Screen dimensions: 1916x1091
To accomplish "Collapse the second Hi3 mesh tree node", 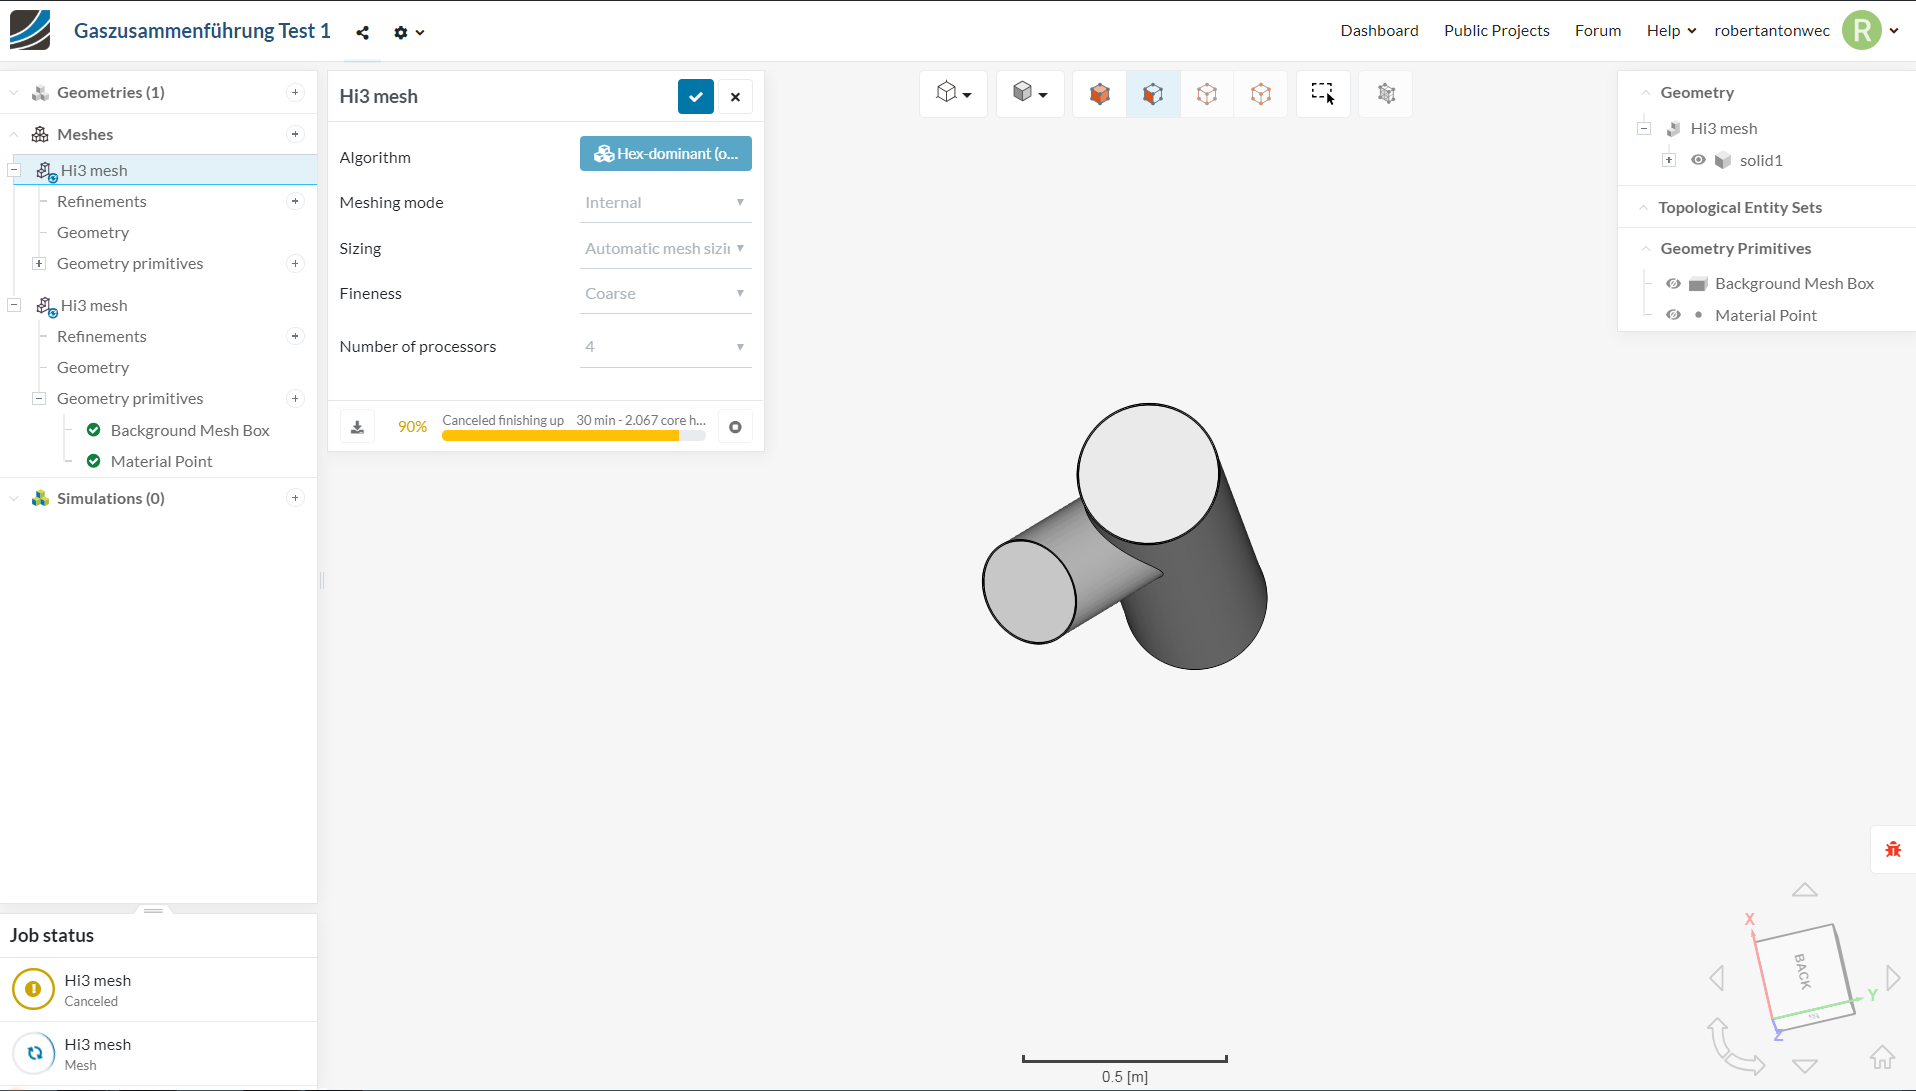I will [14, 305].
